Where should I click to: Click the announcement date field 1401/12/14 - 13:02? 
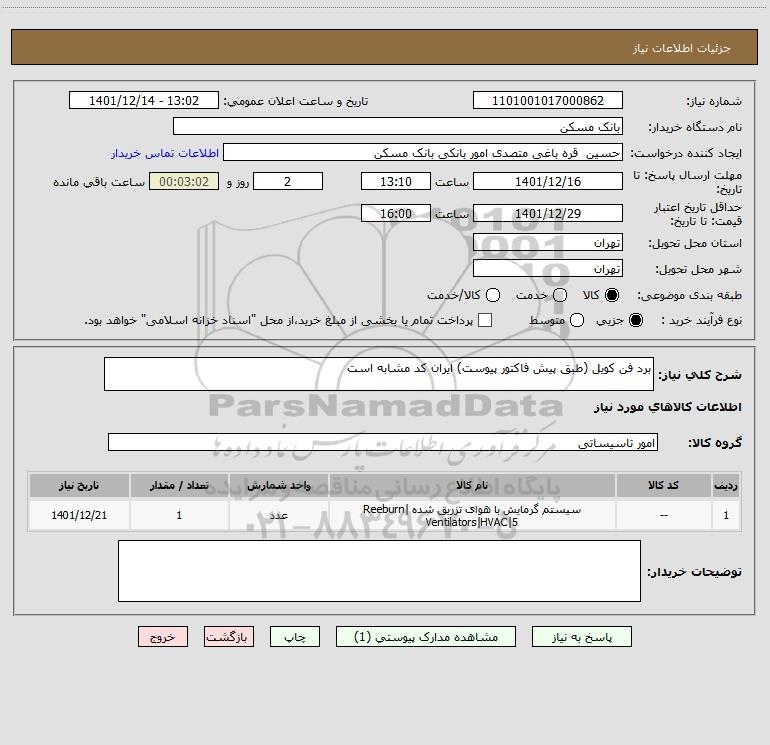(x=143, y=100)
